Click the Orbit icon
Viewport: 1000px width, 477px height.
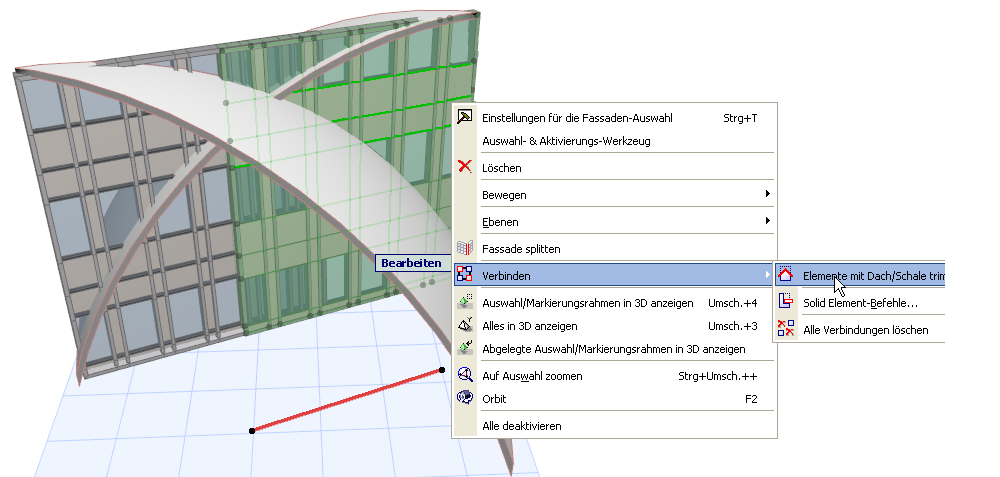click(465, 398)
